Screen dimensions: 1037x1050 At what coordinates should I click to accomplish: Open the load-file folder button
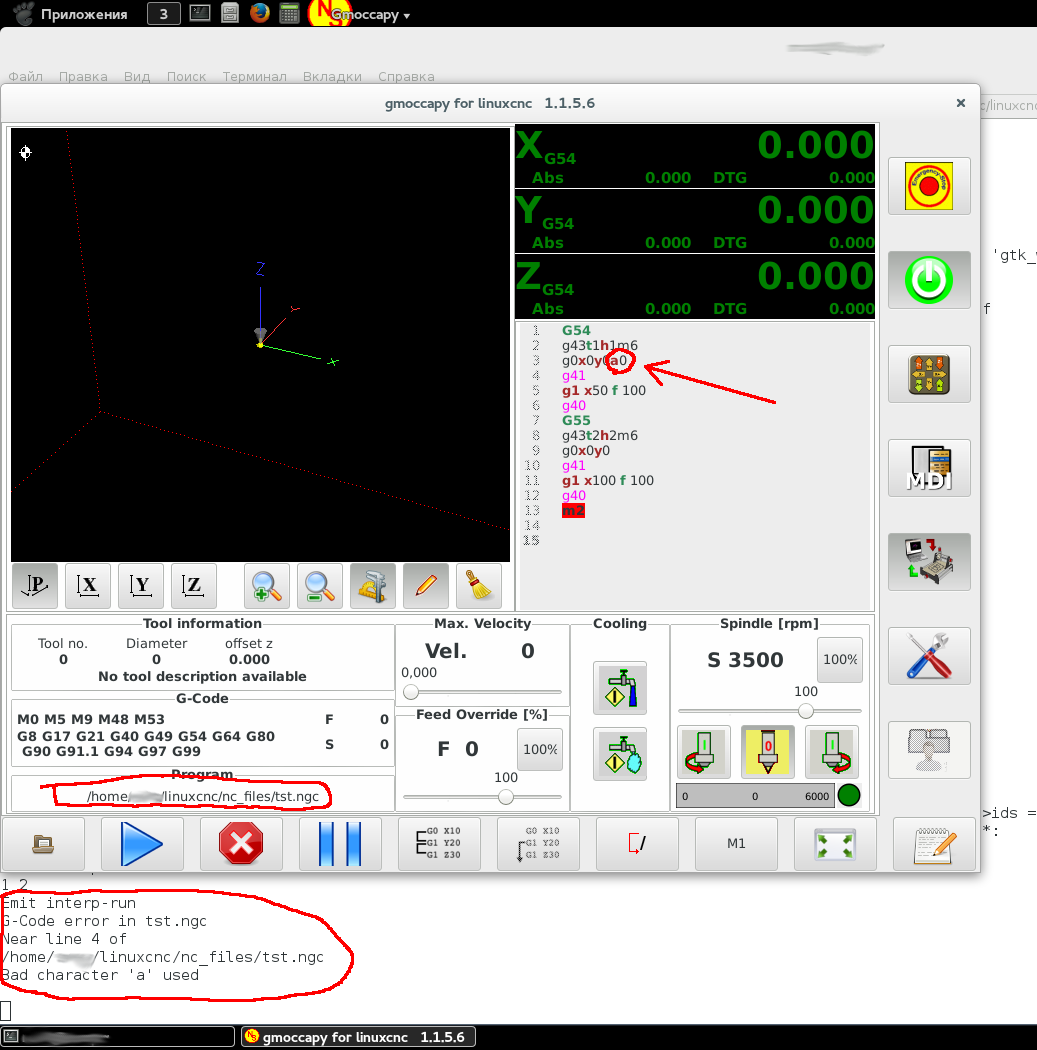point(44,844)
